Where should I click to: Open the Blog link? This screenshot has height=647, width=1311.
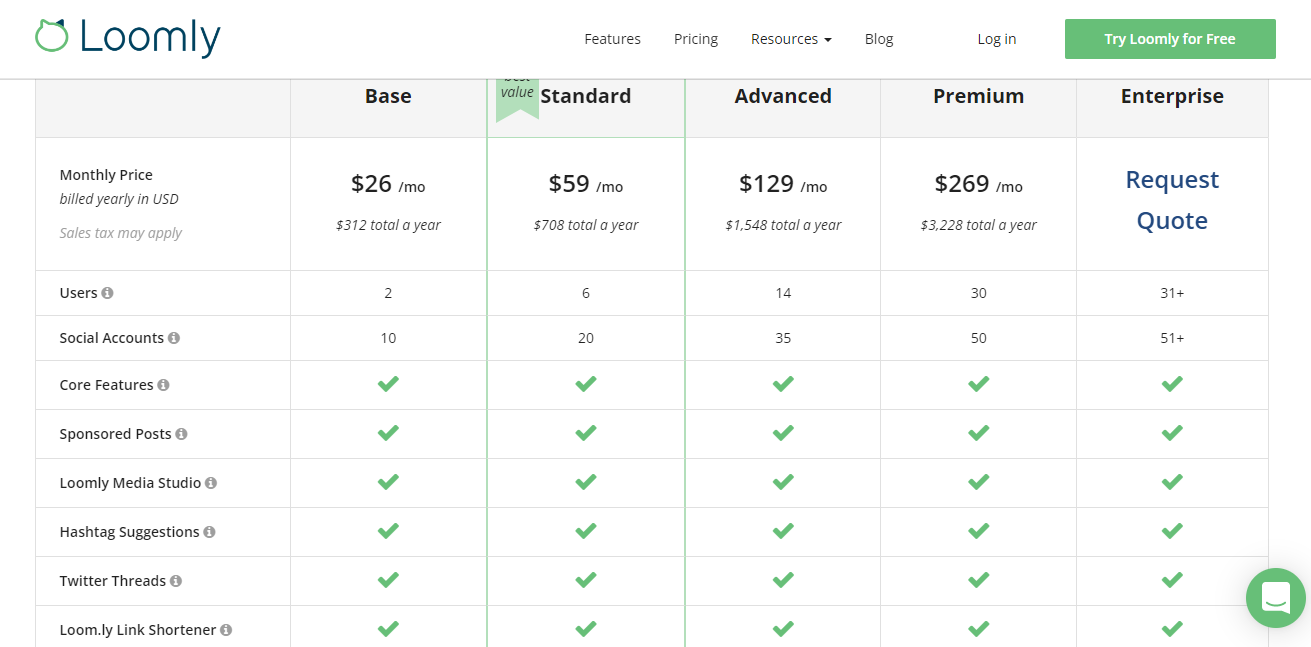(x=879, y=39)
